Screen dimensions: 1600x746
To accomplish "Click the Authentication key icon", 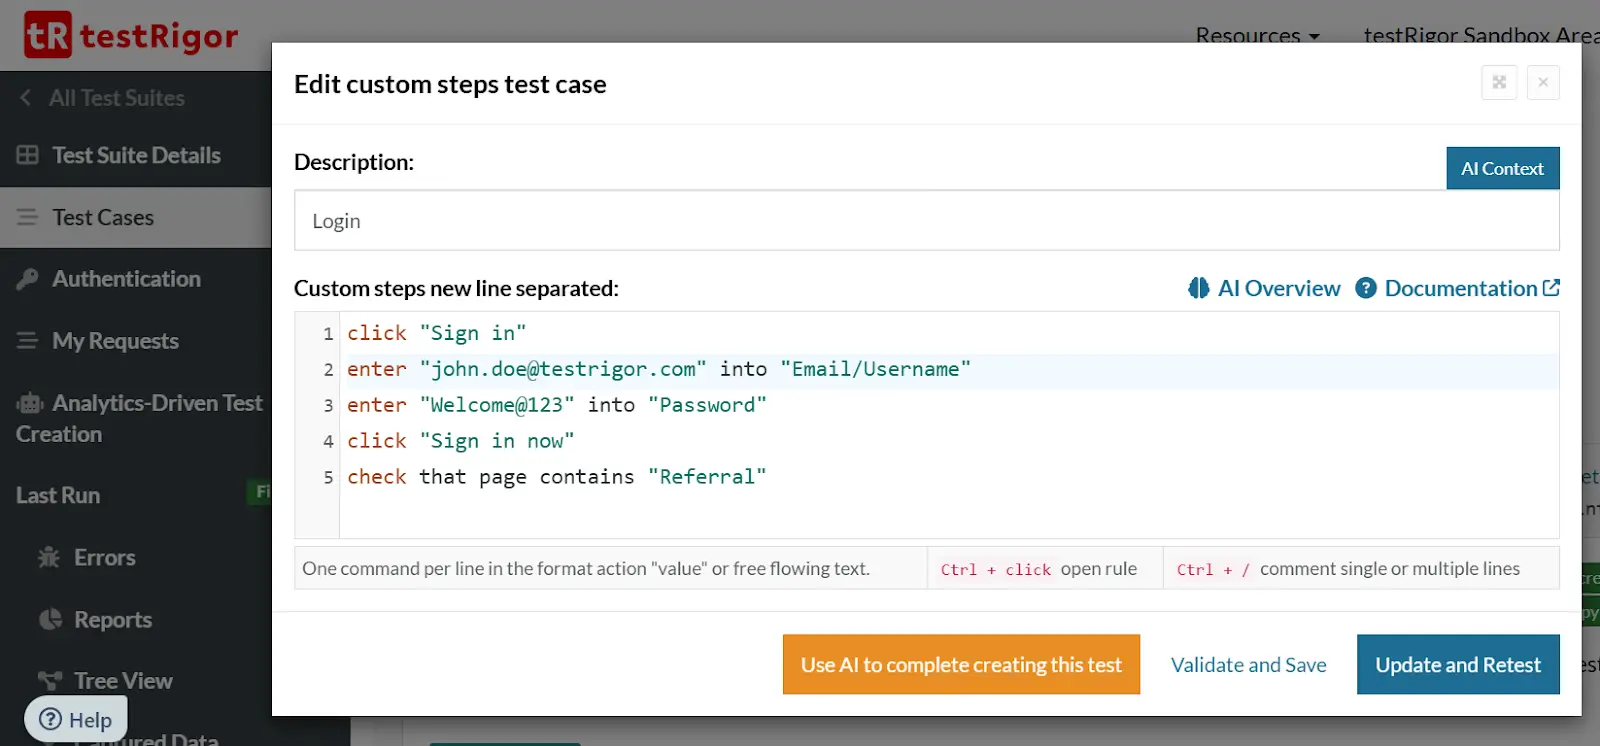I will tap(28, 279).
